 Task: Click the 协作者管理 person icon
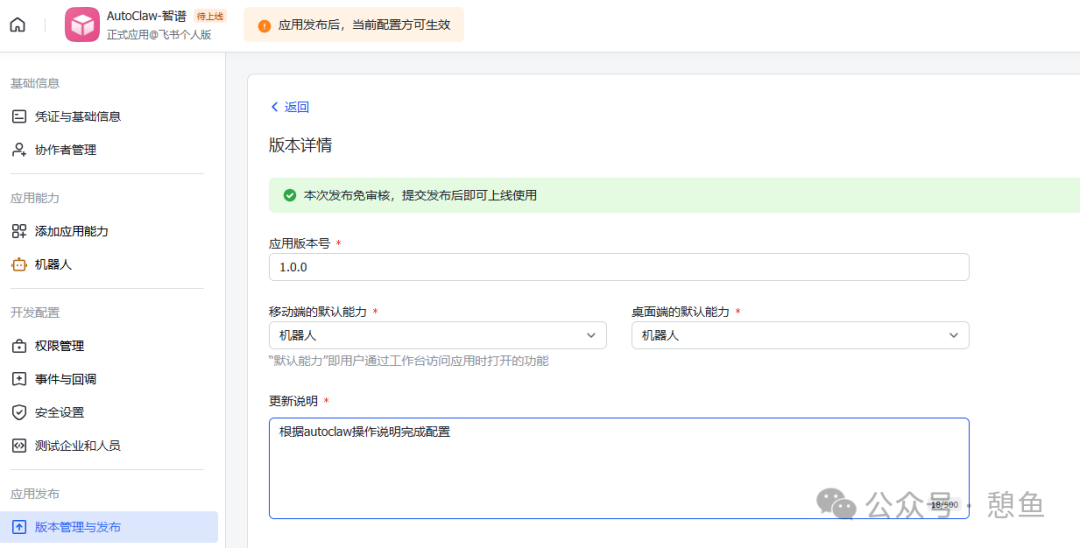(x=19, y=149)
